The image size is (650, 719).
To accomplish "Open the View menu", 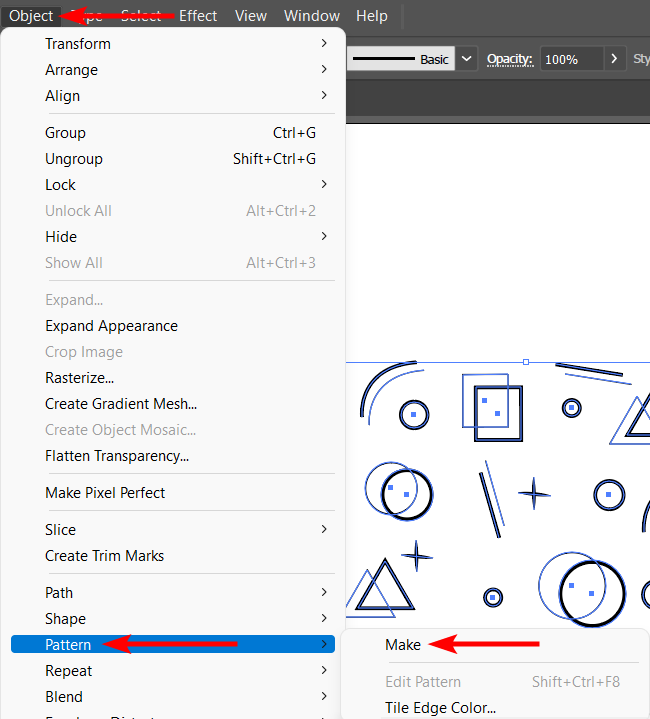I will 250,16.
